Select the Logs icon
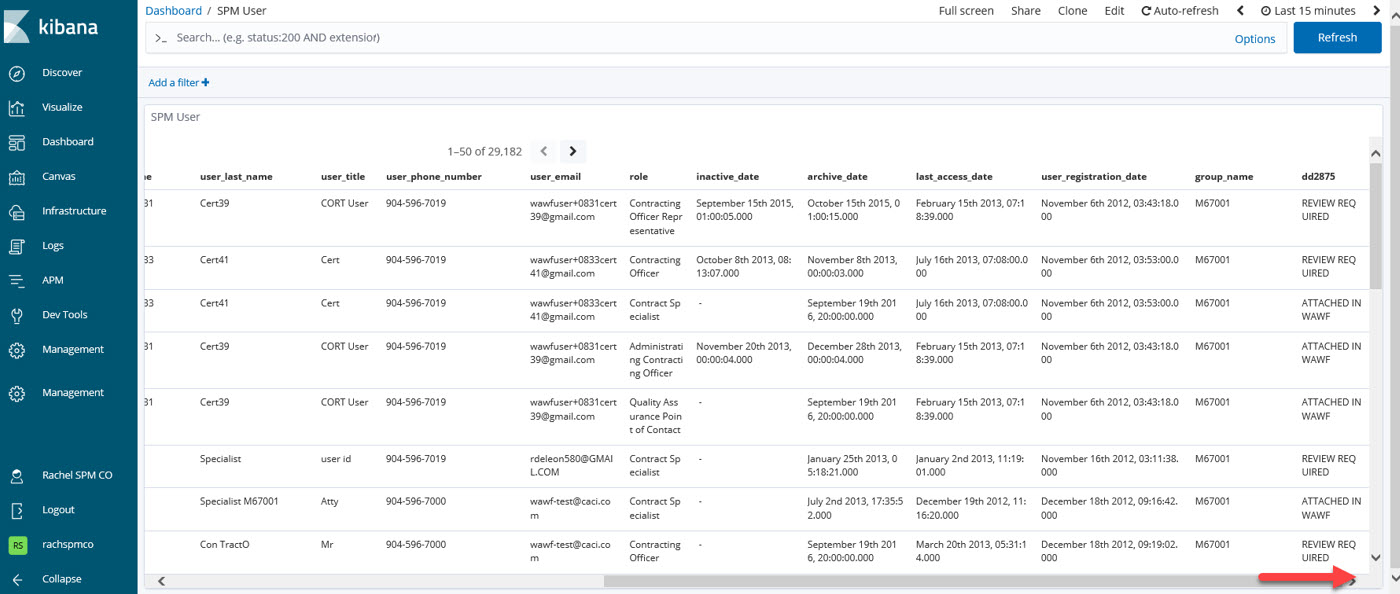Viewport: 1400px width, 594px height. (x=17, y=246)
